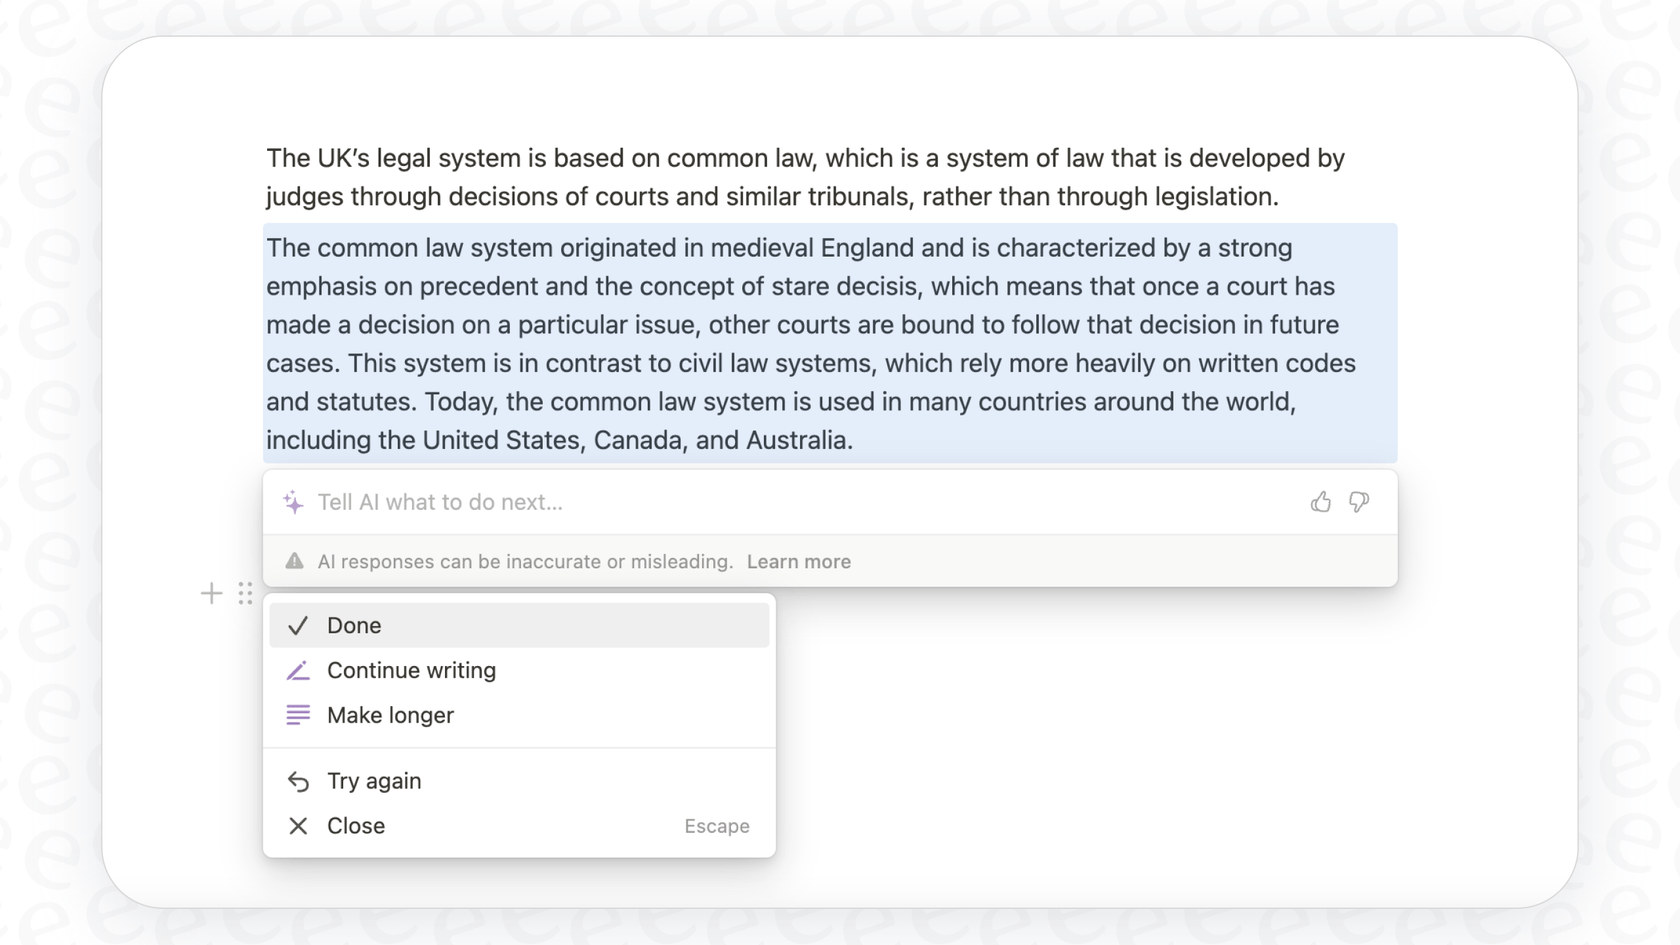The width and height of the screenshot is (1680, 945).
Task: Give a thumbs down to the AI response
Action: tap(1358, 502)
